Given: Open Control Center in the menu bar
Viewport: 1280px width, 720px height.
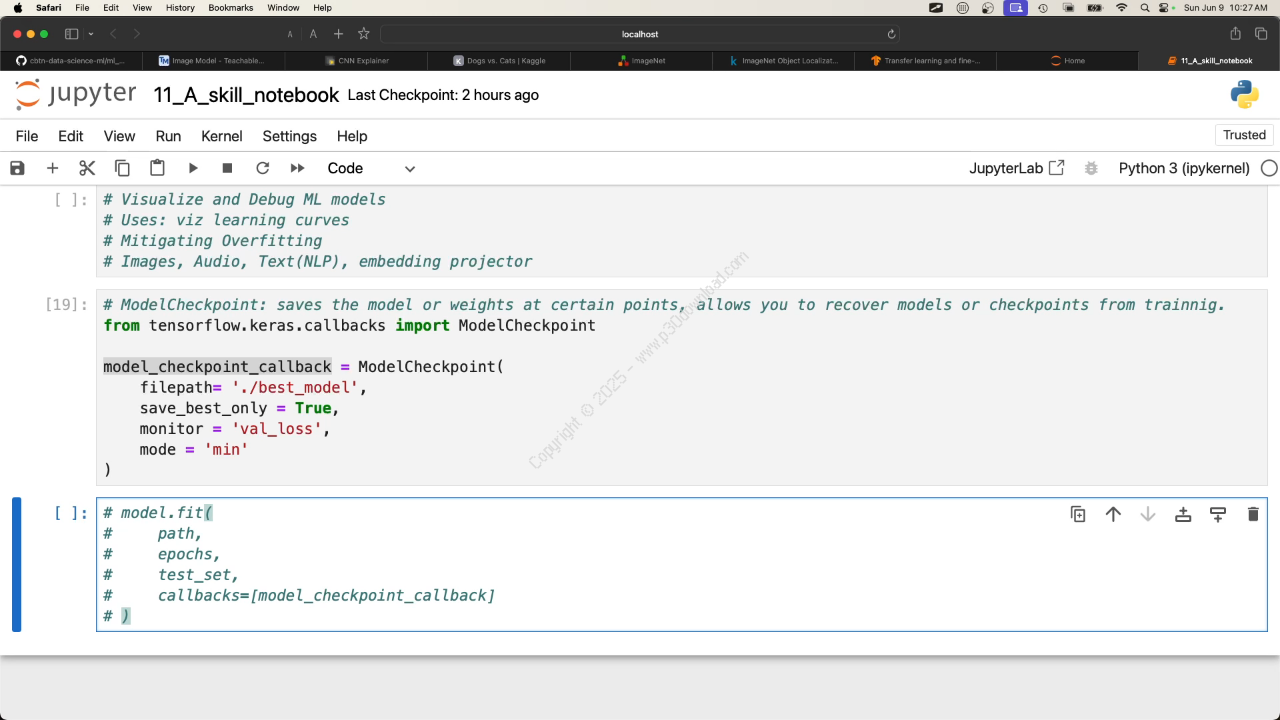Looking at the screenshot, I should (x=1166, y=7).
